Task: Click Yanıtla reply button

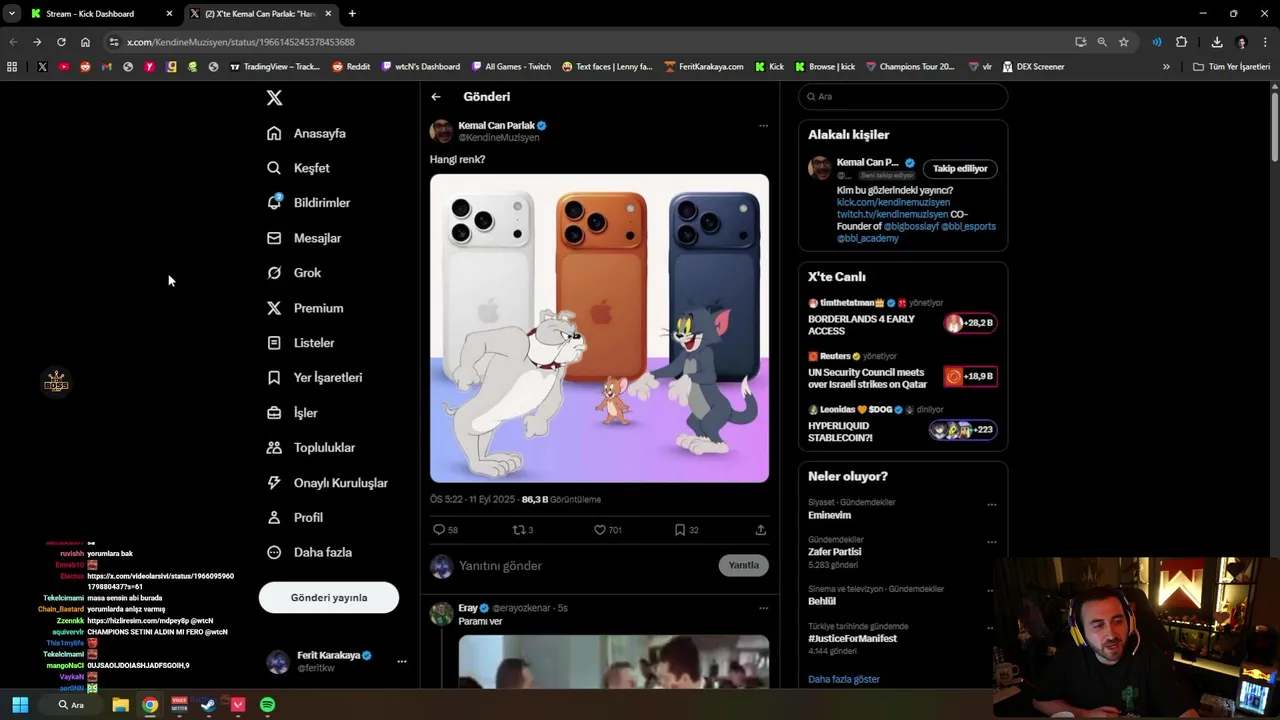Action: [x=743, y=565]
